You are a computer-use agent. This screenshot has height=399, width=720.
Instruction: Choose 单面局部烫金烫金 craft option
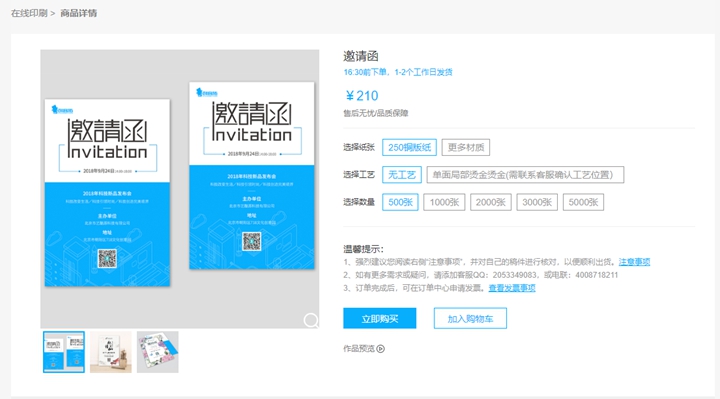(x=525, y=174)
